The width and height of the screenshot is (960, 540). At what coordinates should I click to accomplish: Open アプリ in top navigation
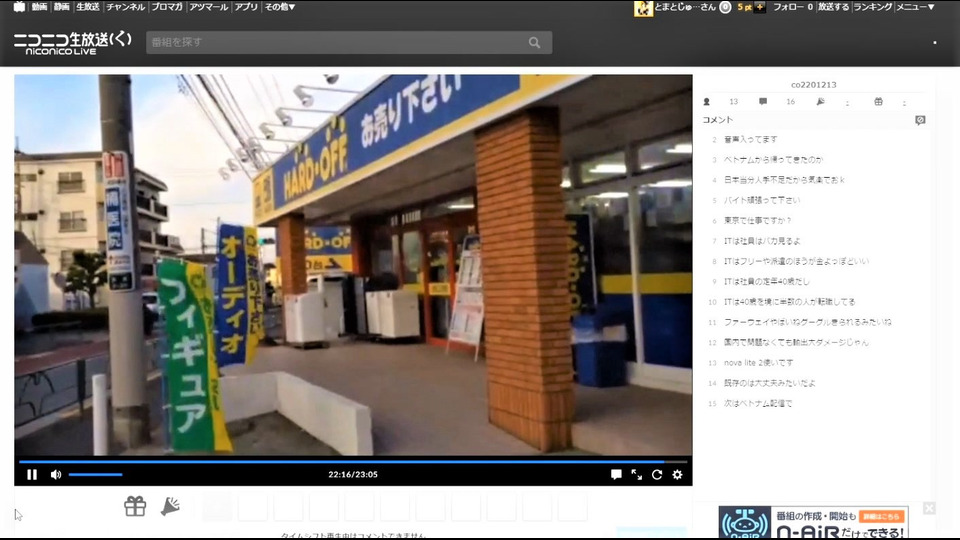pyautogui.click(x=246, y=7)
